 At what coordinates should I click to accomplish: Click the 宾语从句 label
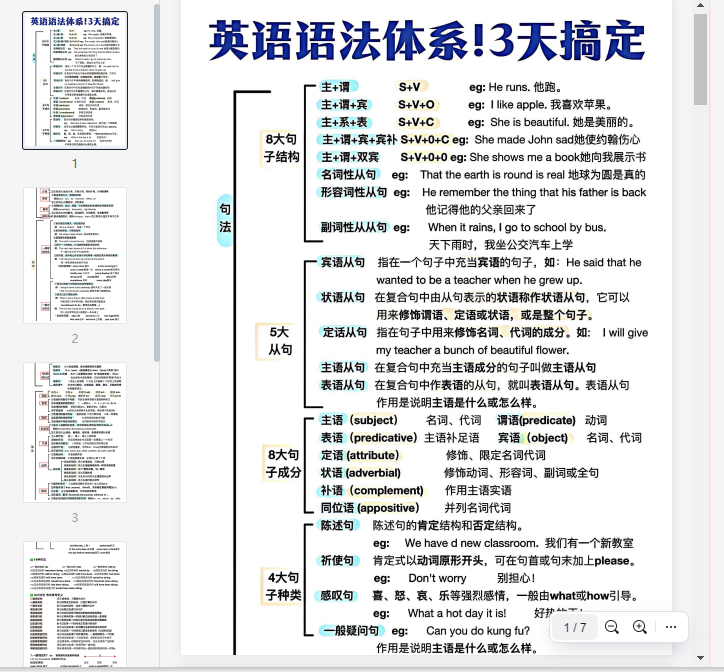click(343, 262)
